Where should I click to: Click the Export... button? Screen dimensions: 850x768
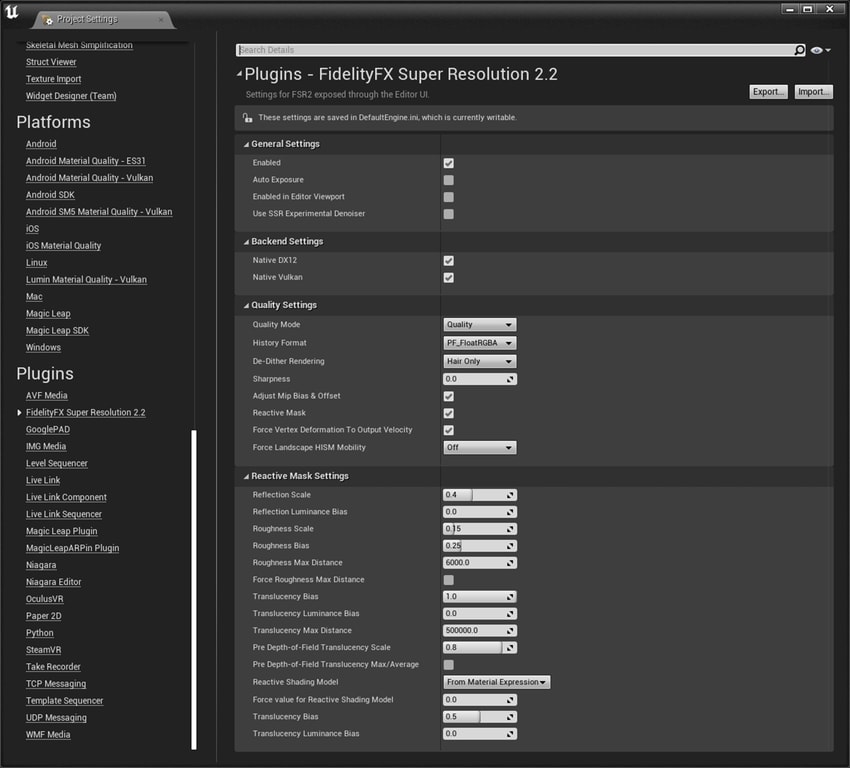(x=768, y=92)
